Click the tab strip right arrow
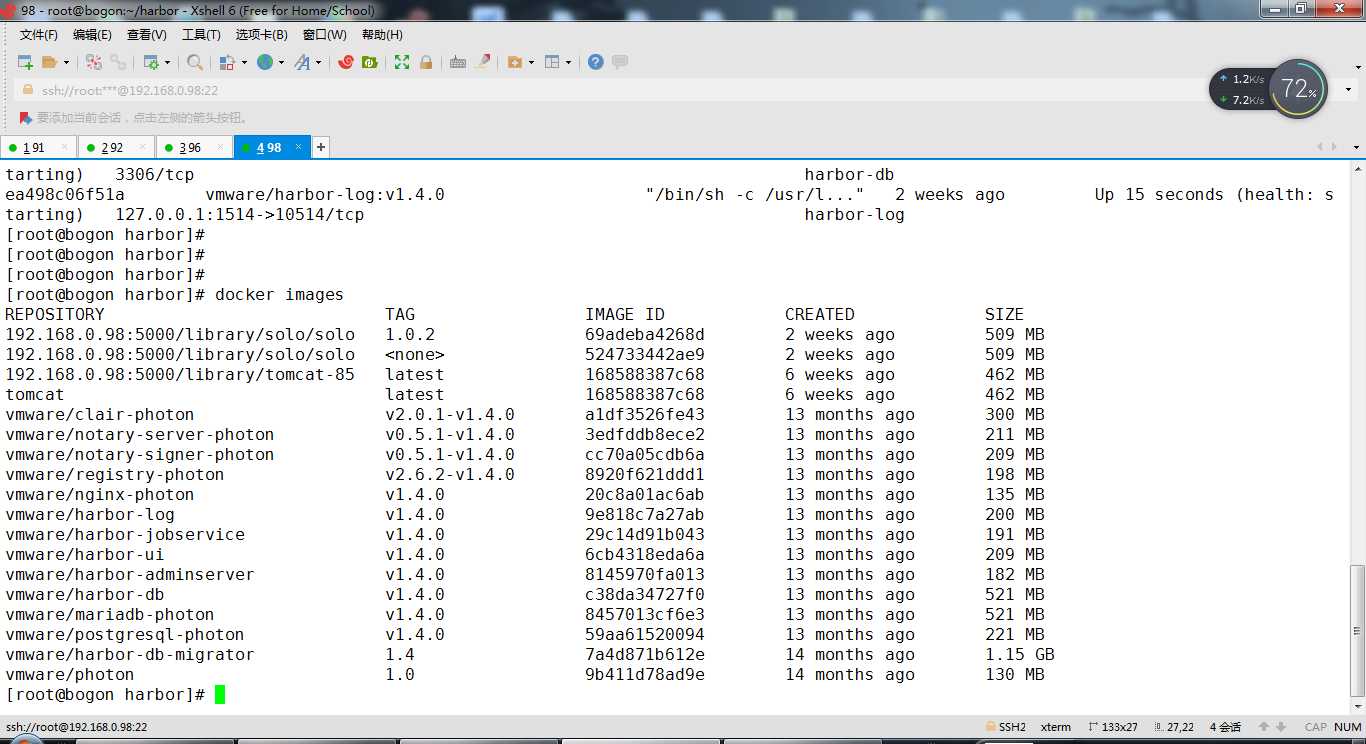Viewport: 1366px width, 744px height. [x=1333, y=147]
